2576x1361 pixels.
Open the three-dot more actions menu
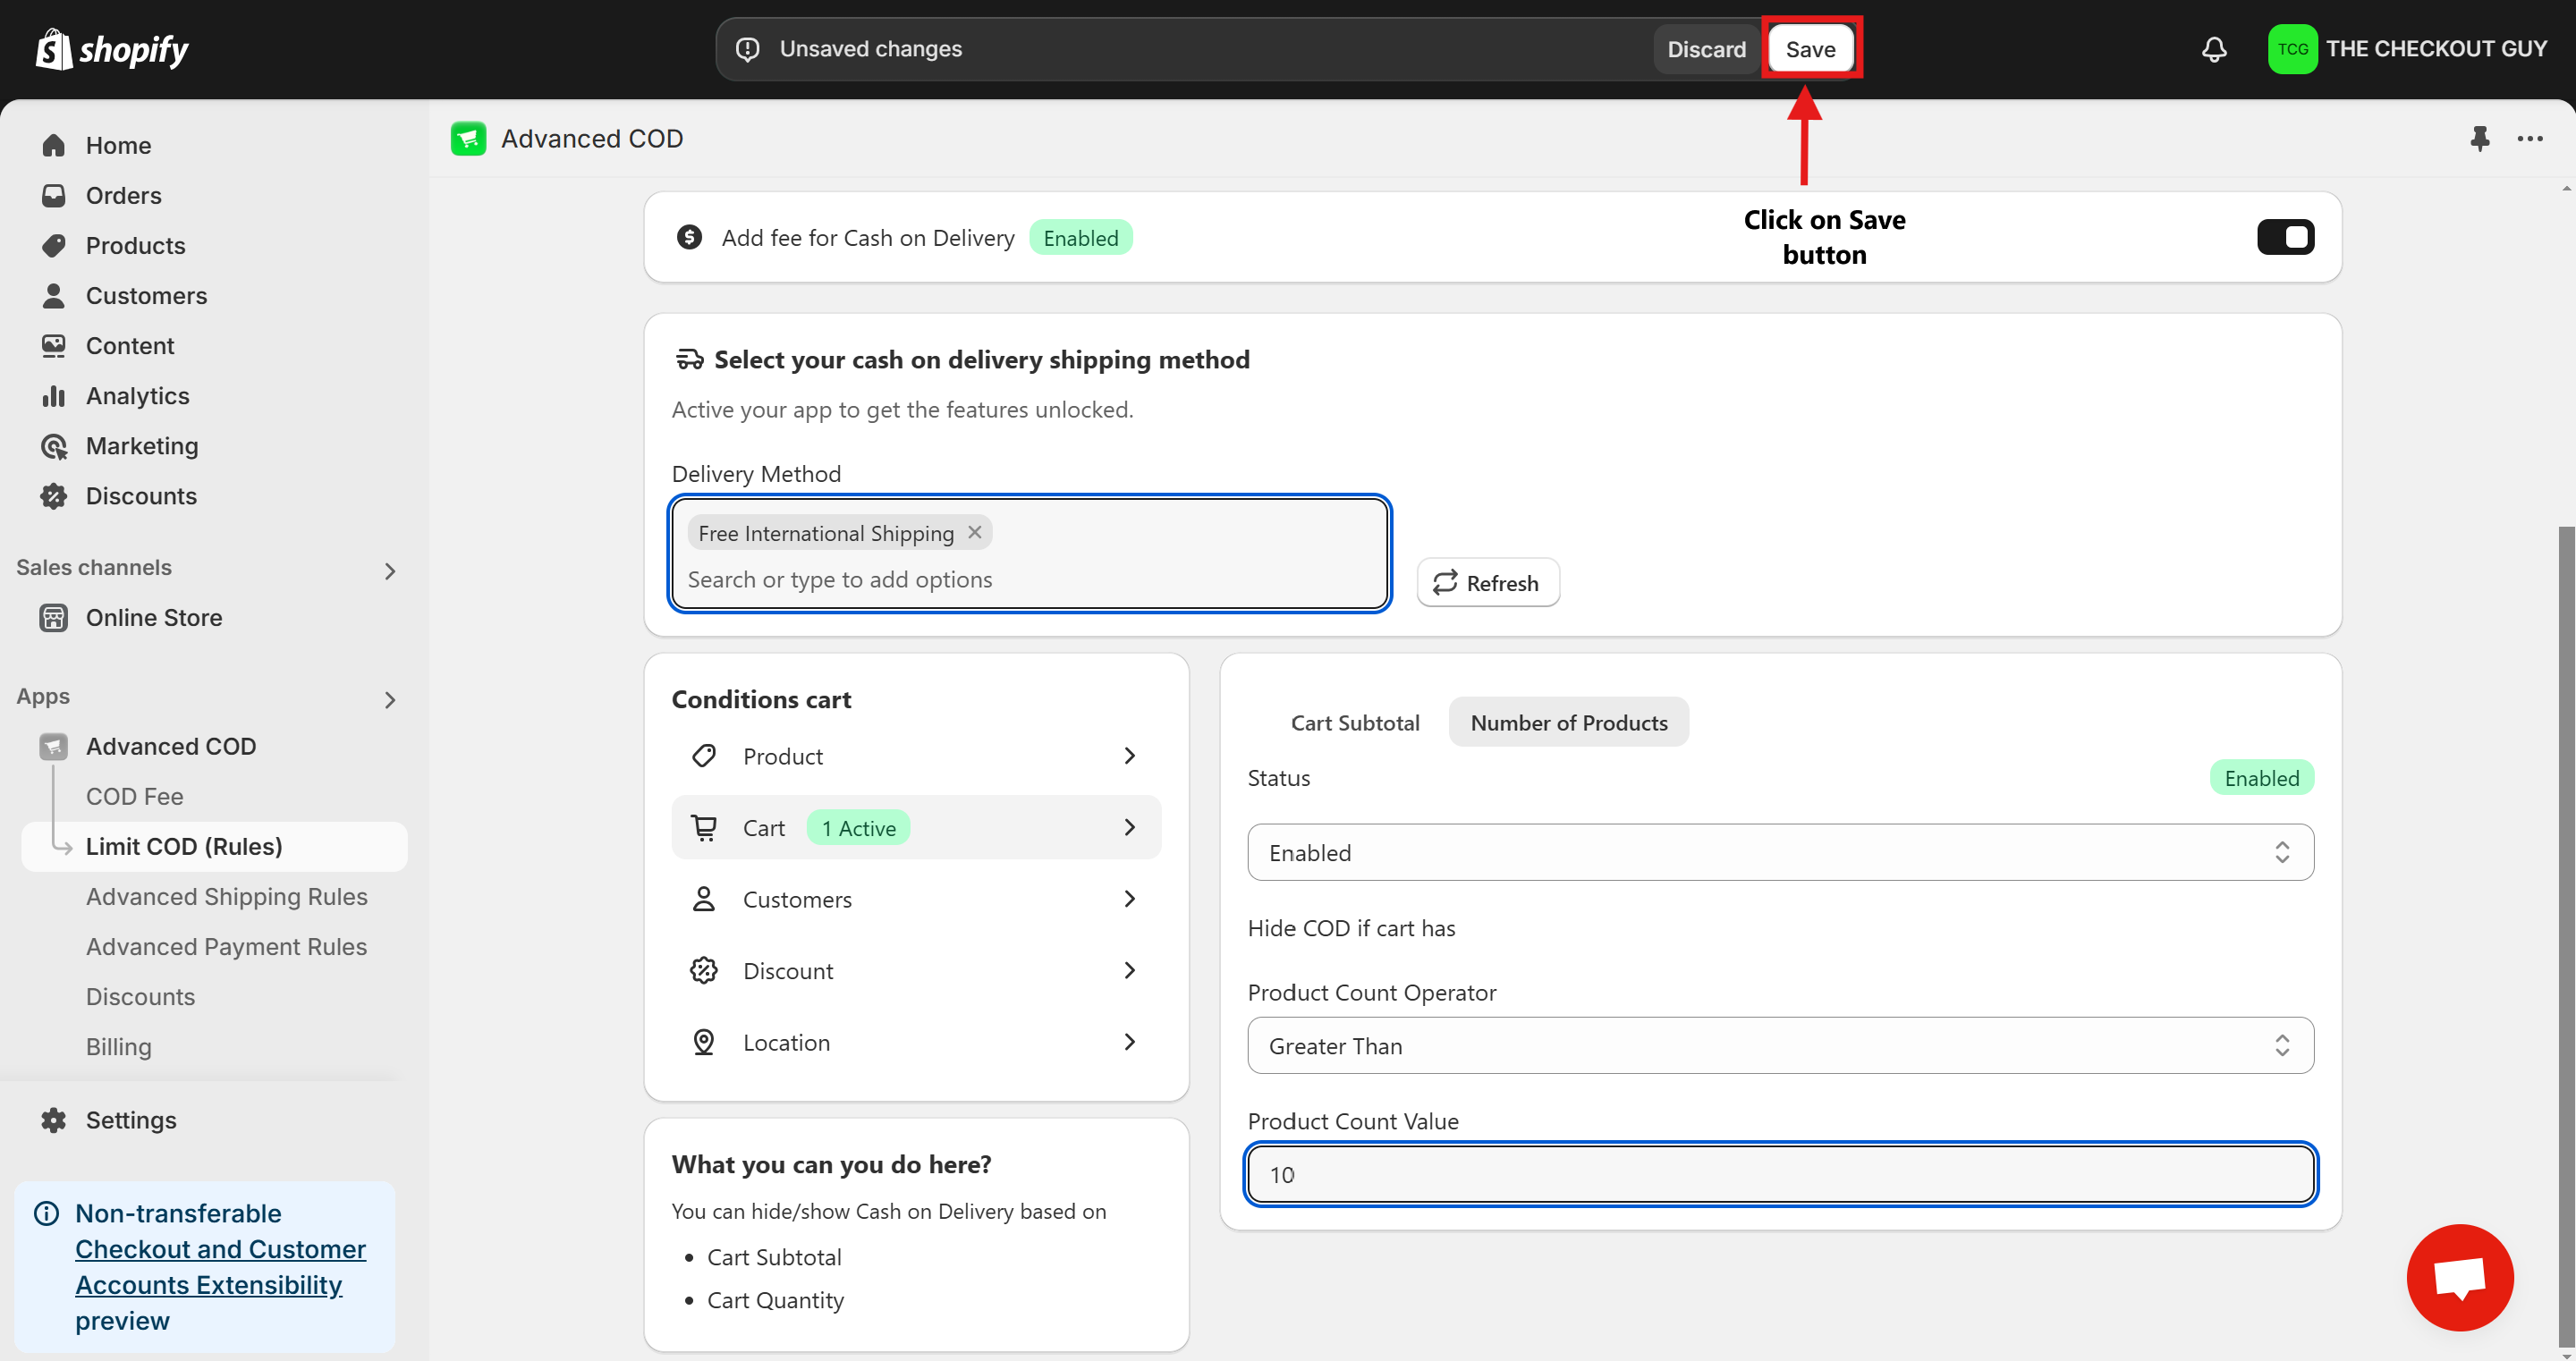(2530, 138)
